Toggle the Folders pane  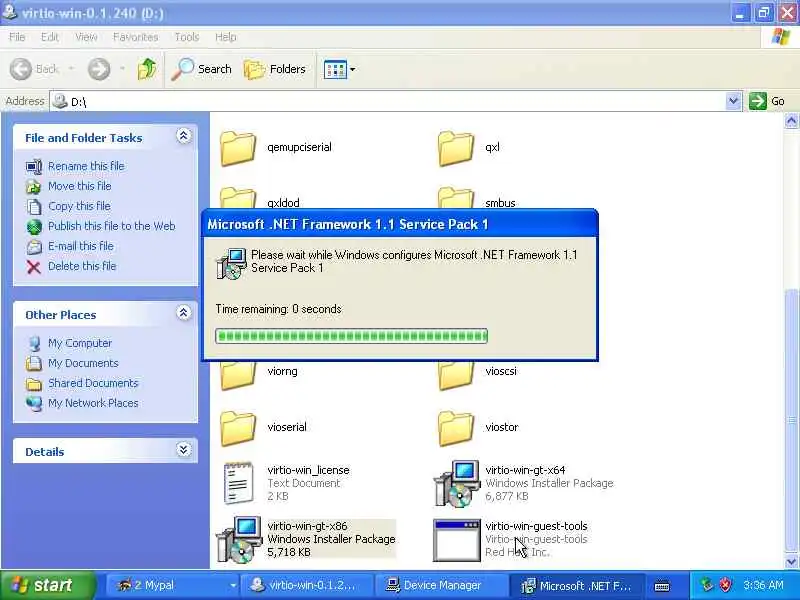274,69
